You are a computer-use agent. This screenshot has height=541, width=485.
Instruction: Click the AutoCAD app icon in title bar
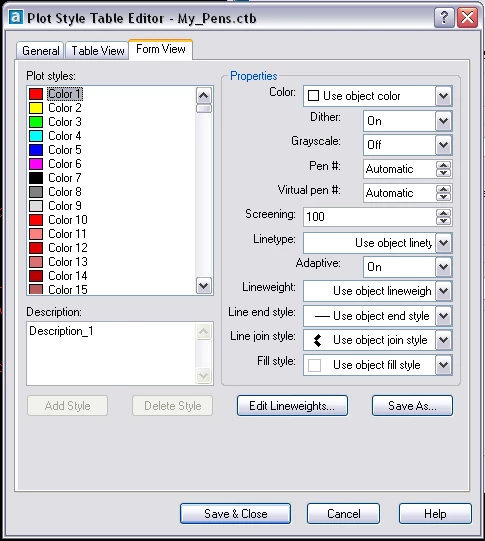[x=16, y=17]
